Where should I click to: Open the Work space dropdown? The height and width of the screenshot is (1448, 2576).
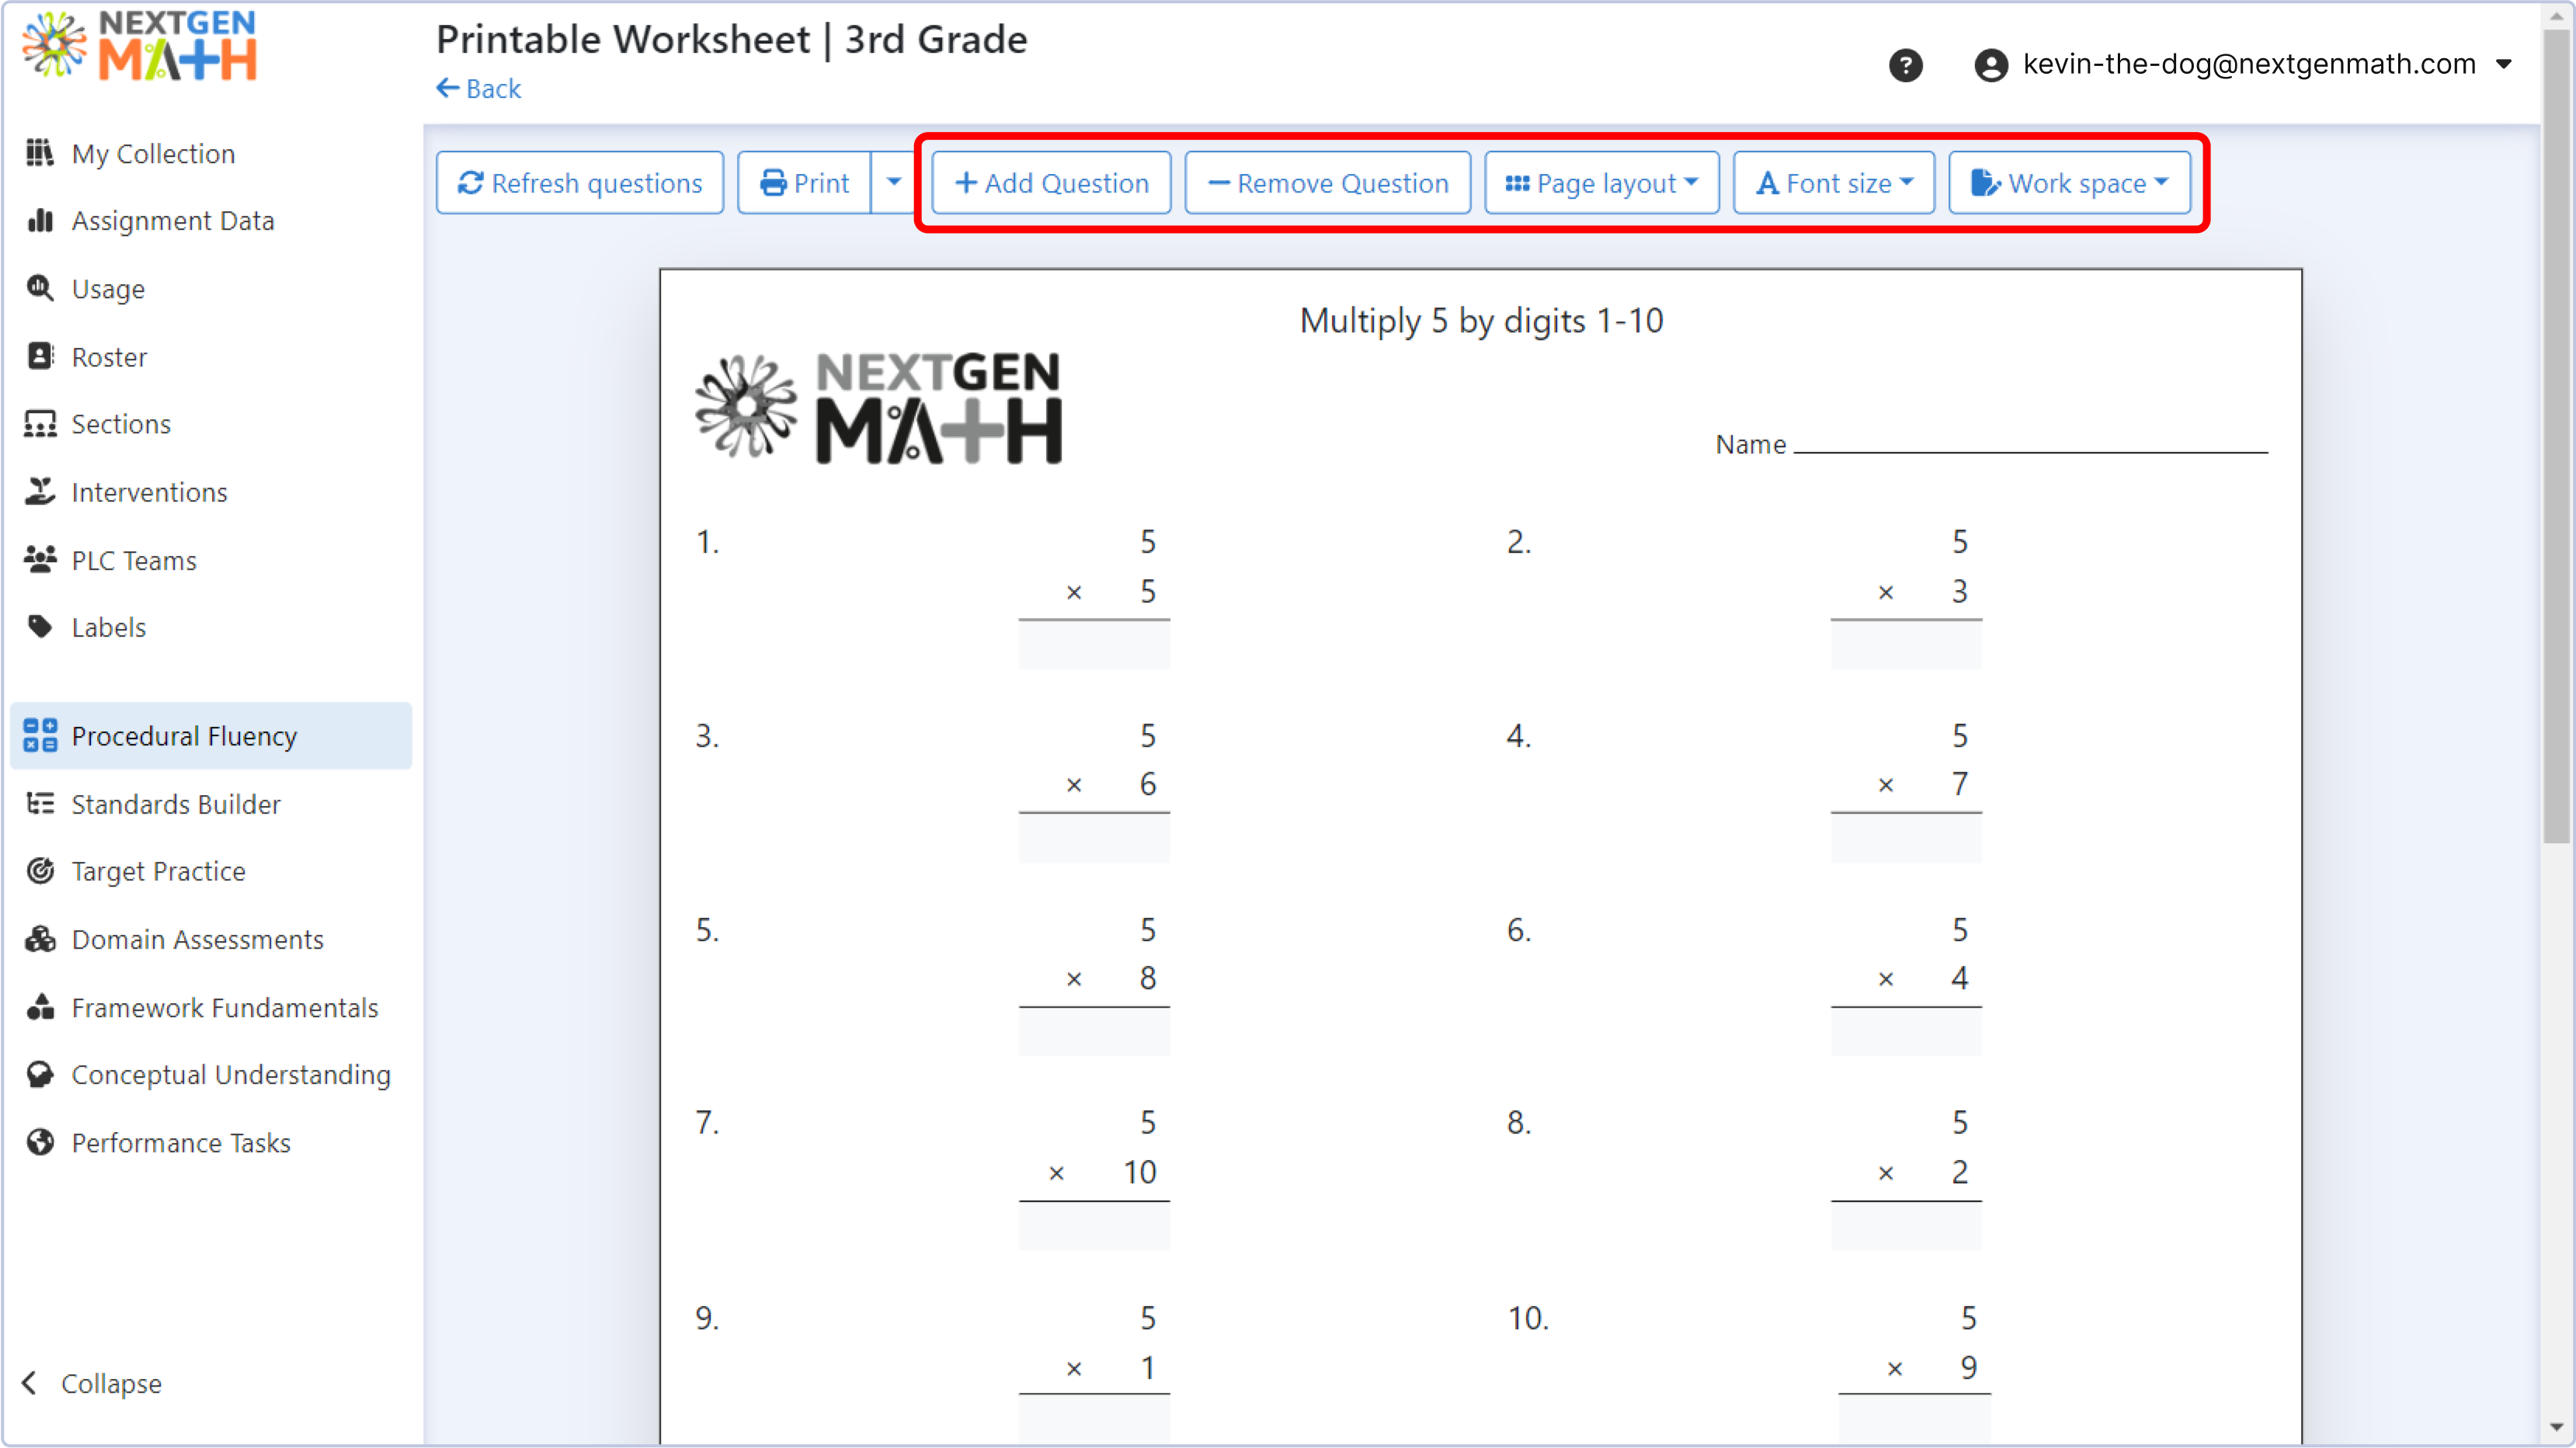(2068, 183)
